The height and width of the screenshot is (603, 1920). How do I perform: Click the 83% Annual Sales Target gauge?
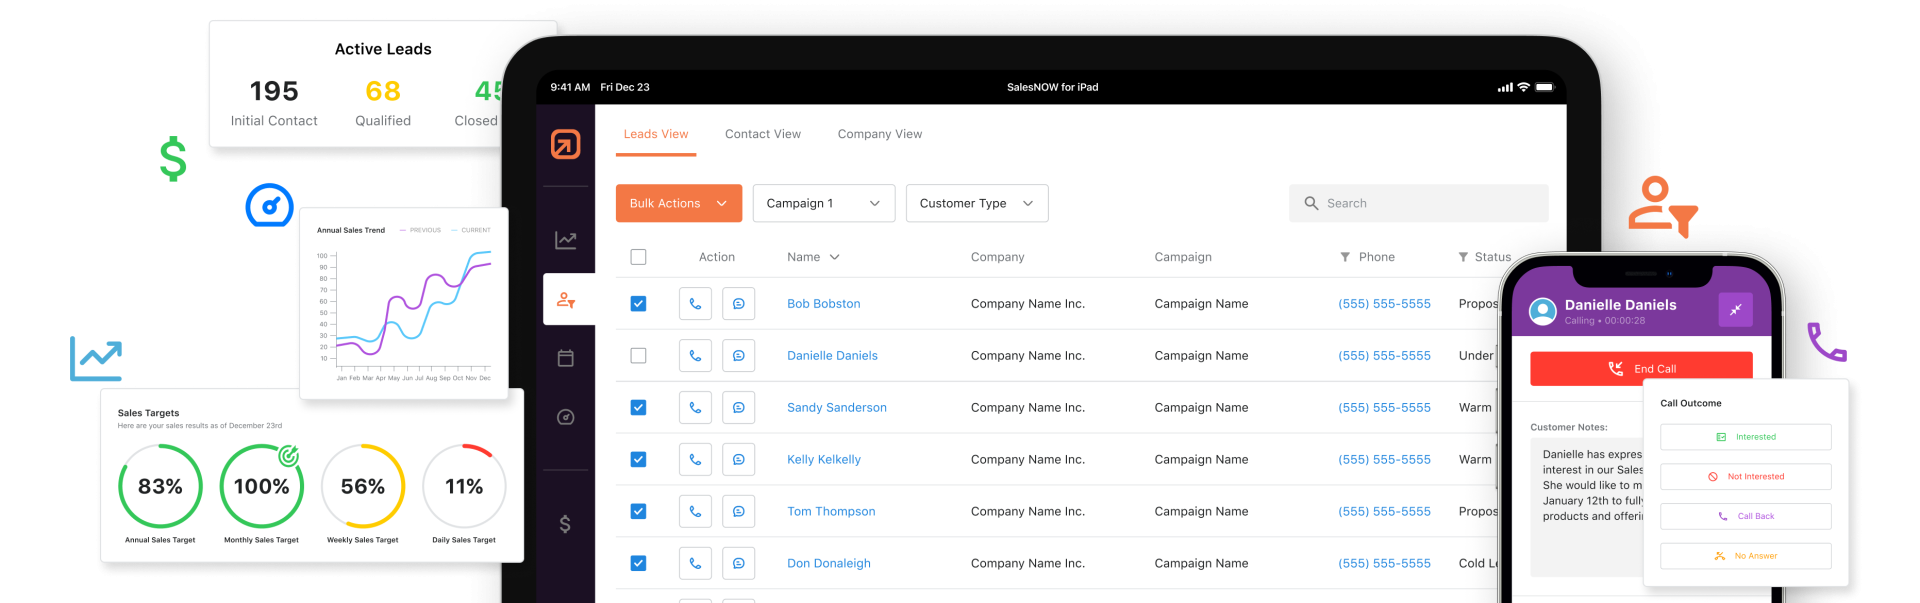[x=160, y=486]
